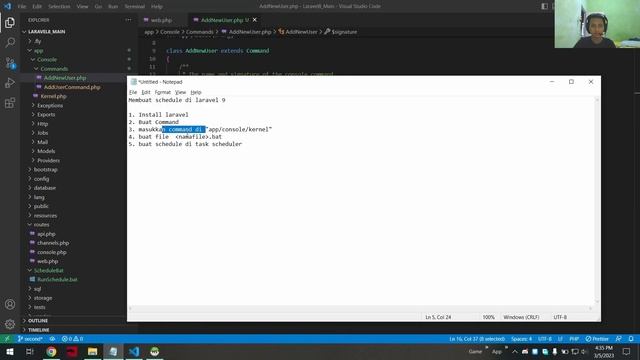This screenshot has height=360, width=640.
Task: Open console.php under routes
Action: [x=51, y=252]
